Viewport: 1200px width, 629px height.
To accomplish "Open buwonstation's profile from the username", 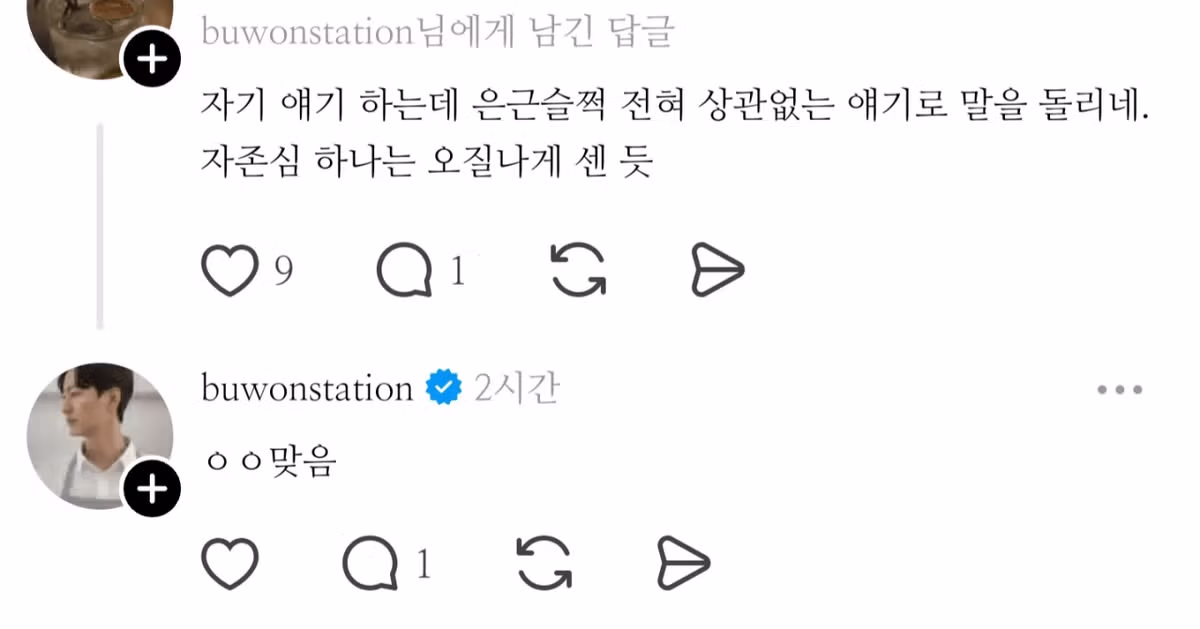I will click(x=305, y=388).
